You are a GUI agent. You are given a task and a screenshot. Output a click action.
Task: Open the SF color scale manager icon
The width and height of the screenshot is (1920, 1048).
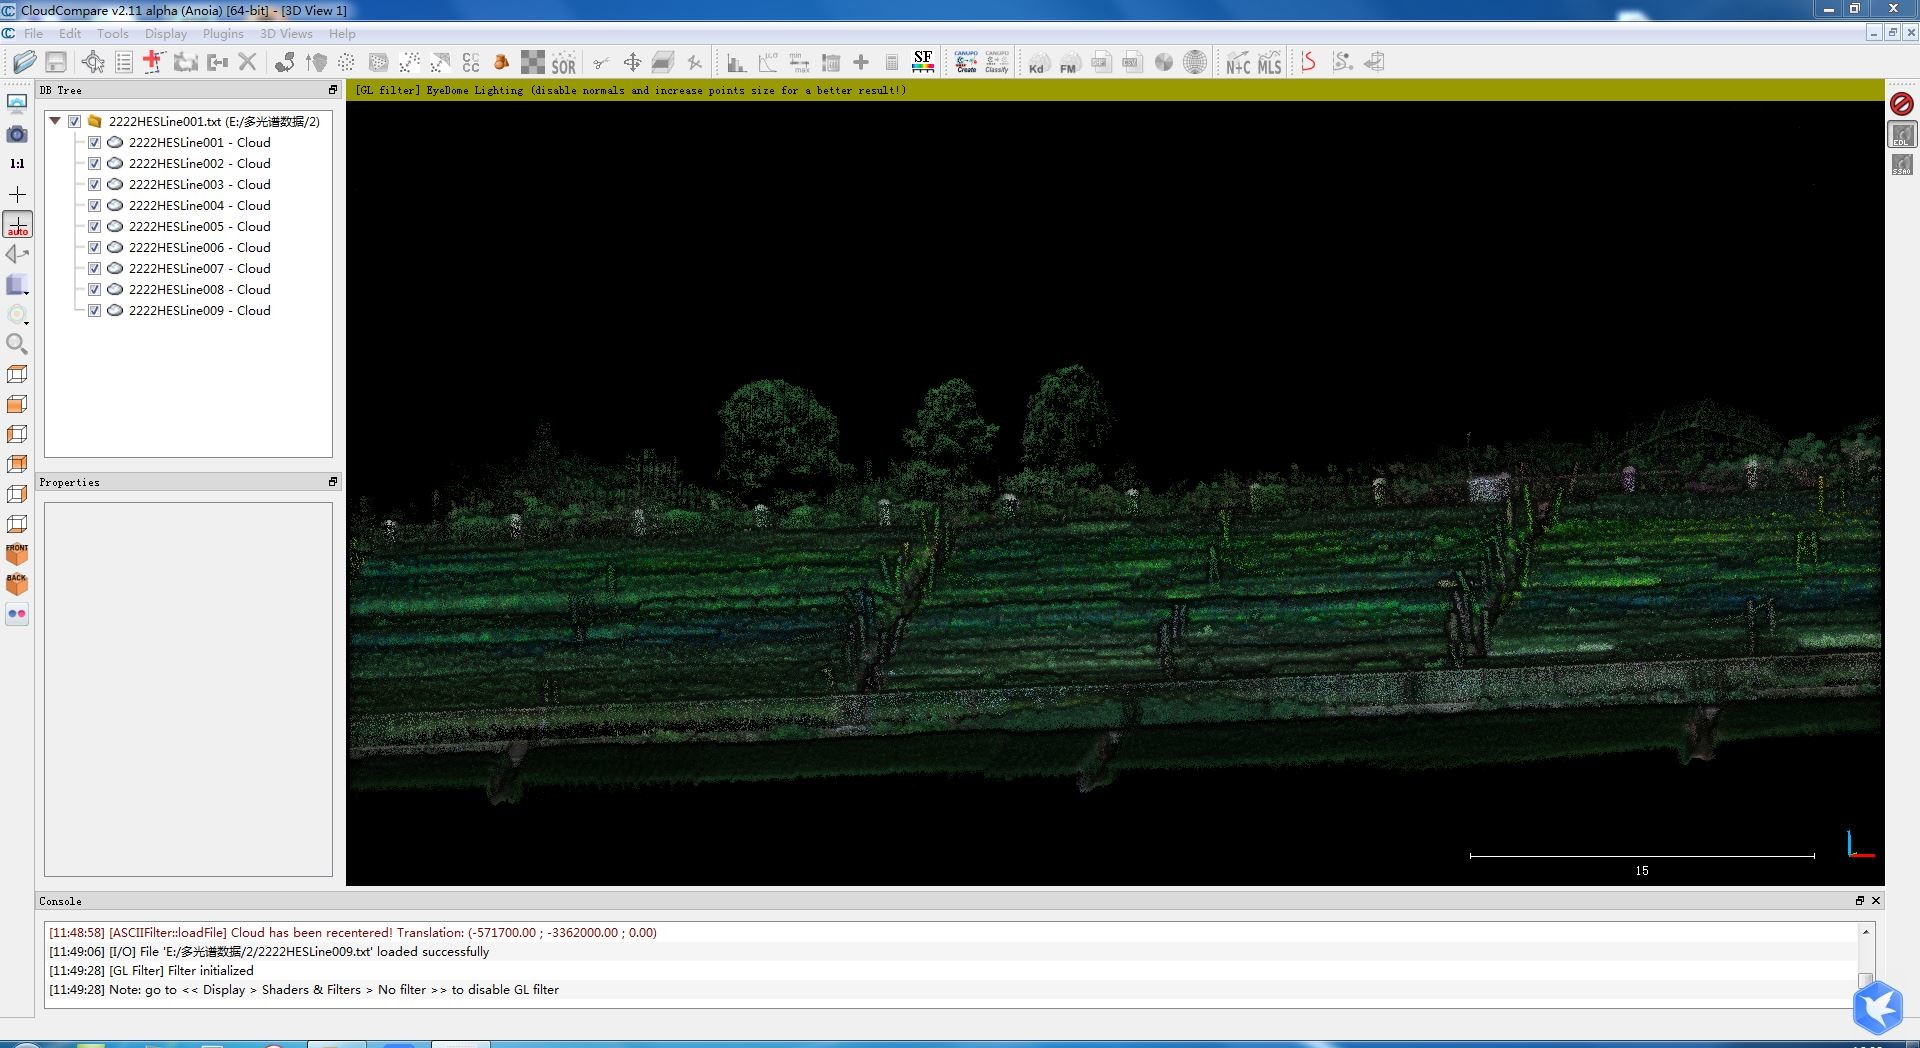(923, 62)
